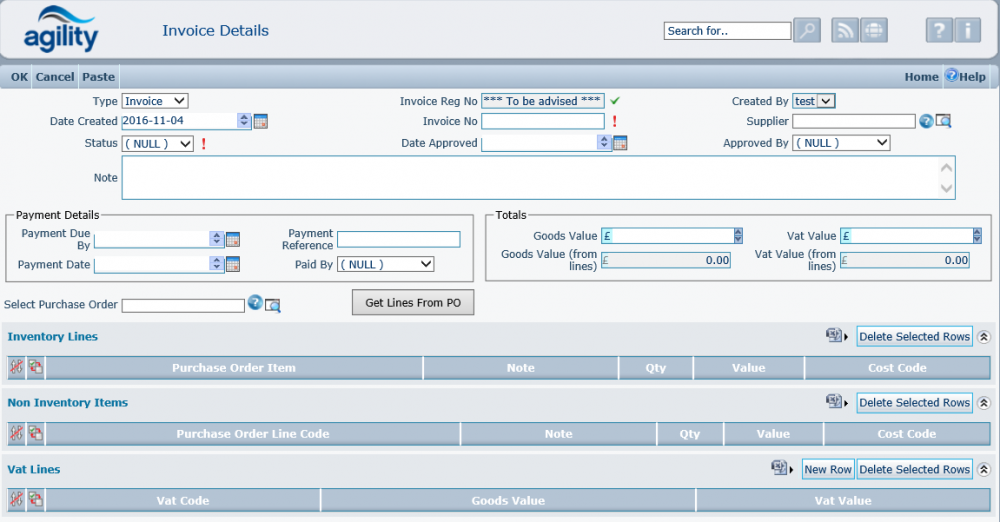
Task: Click OK in the toolbar
Action: 19,77
